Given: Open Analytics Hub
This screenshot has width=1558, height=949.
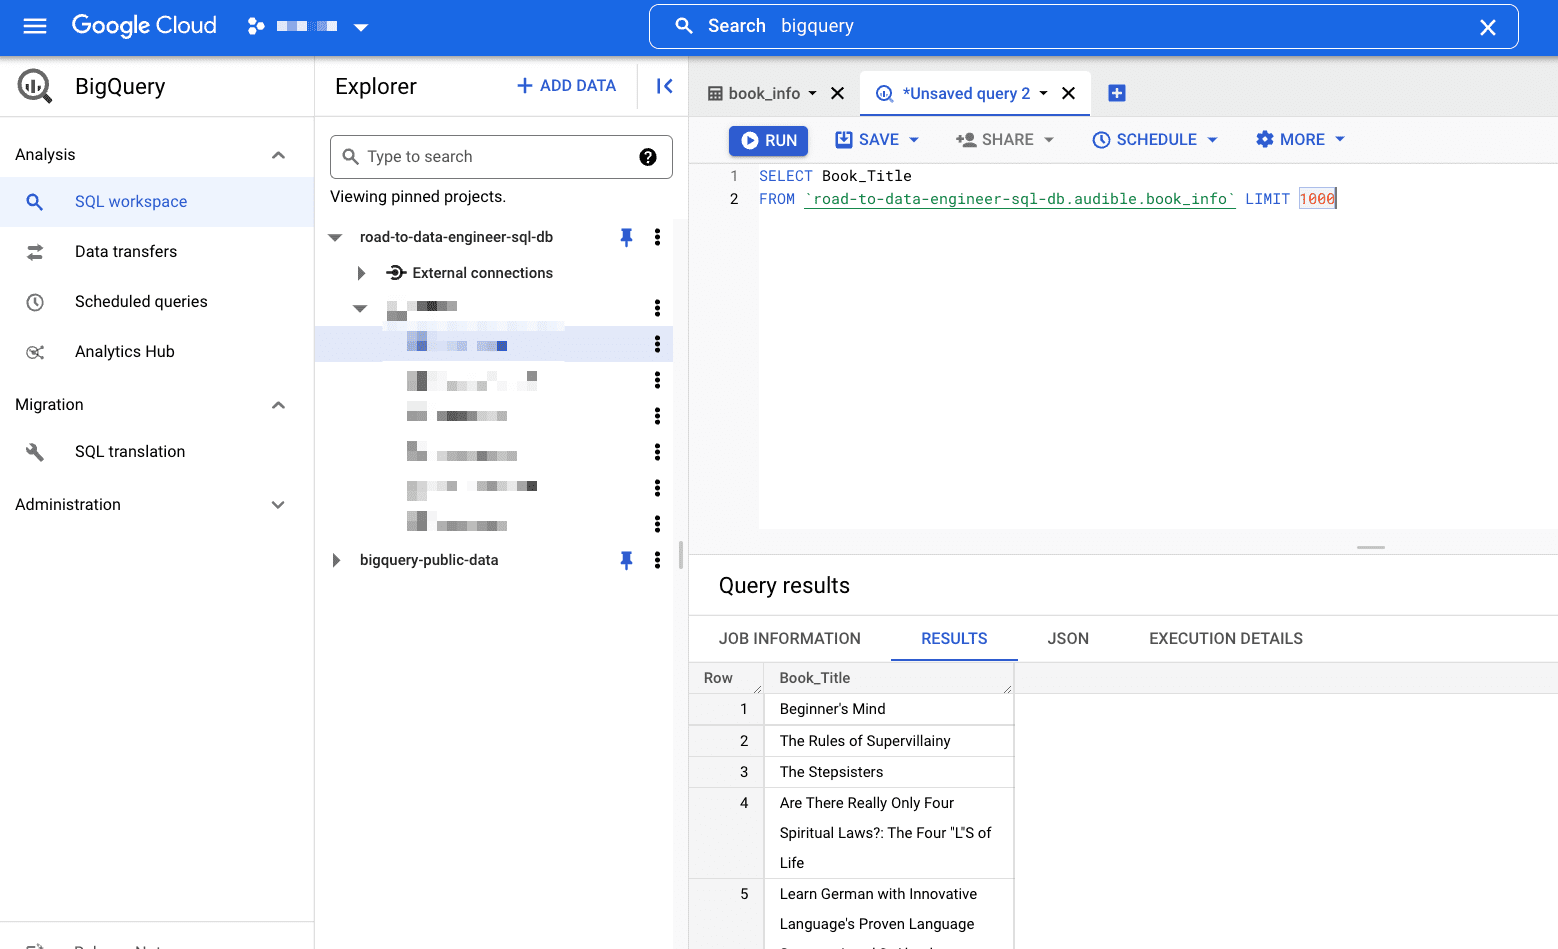Looking at the screenshot, I should pos(124,351).
